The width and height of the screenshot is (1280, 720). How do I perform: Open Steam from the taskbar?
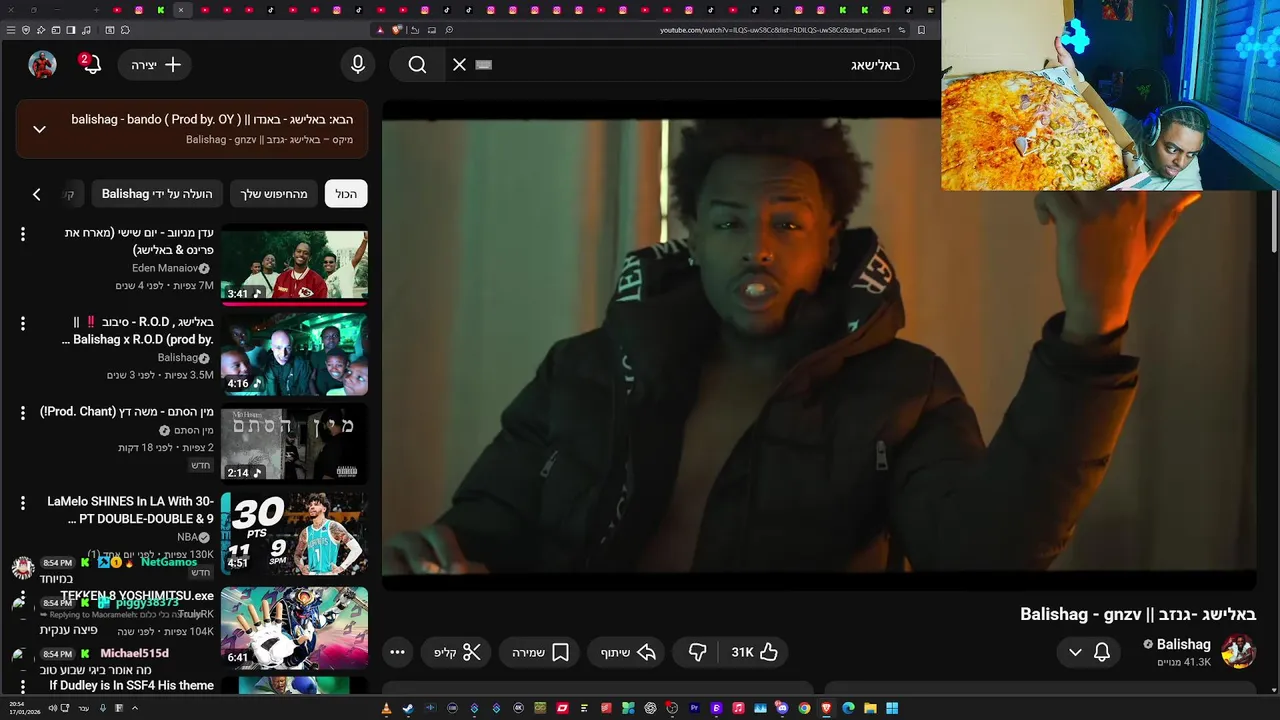(x=408, y=708)
